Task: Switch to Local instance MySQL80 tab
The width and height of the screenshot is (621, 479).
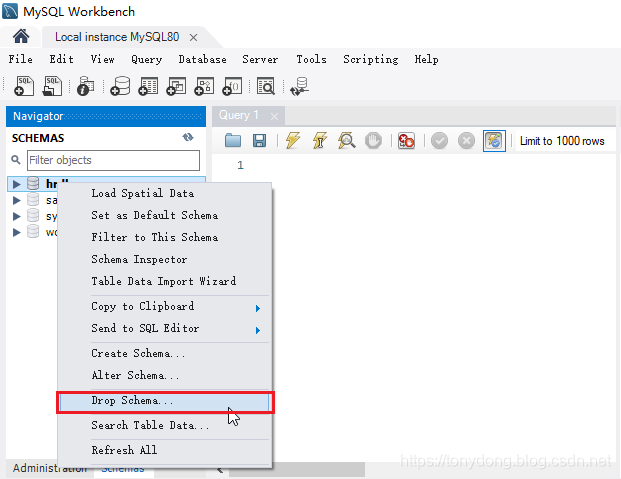Action: 117,37
